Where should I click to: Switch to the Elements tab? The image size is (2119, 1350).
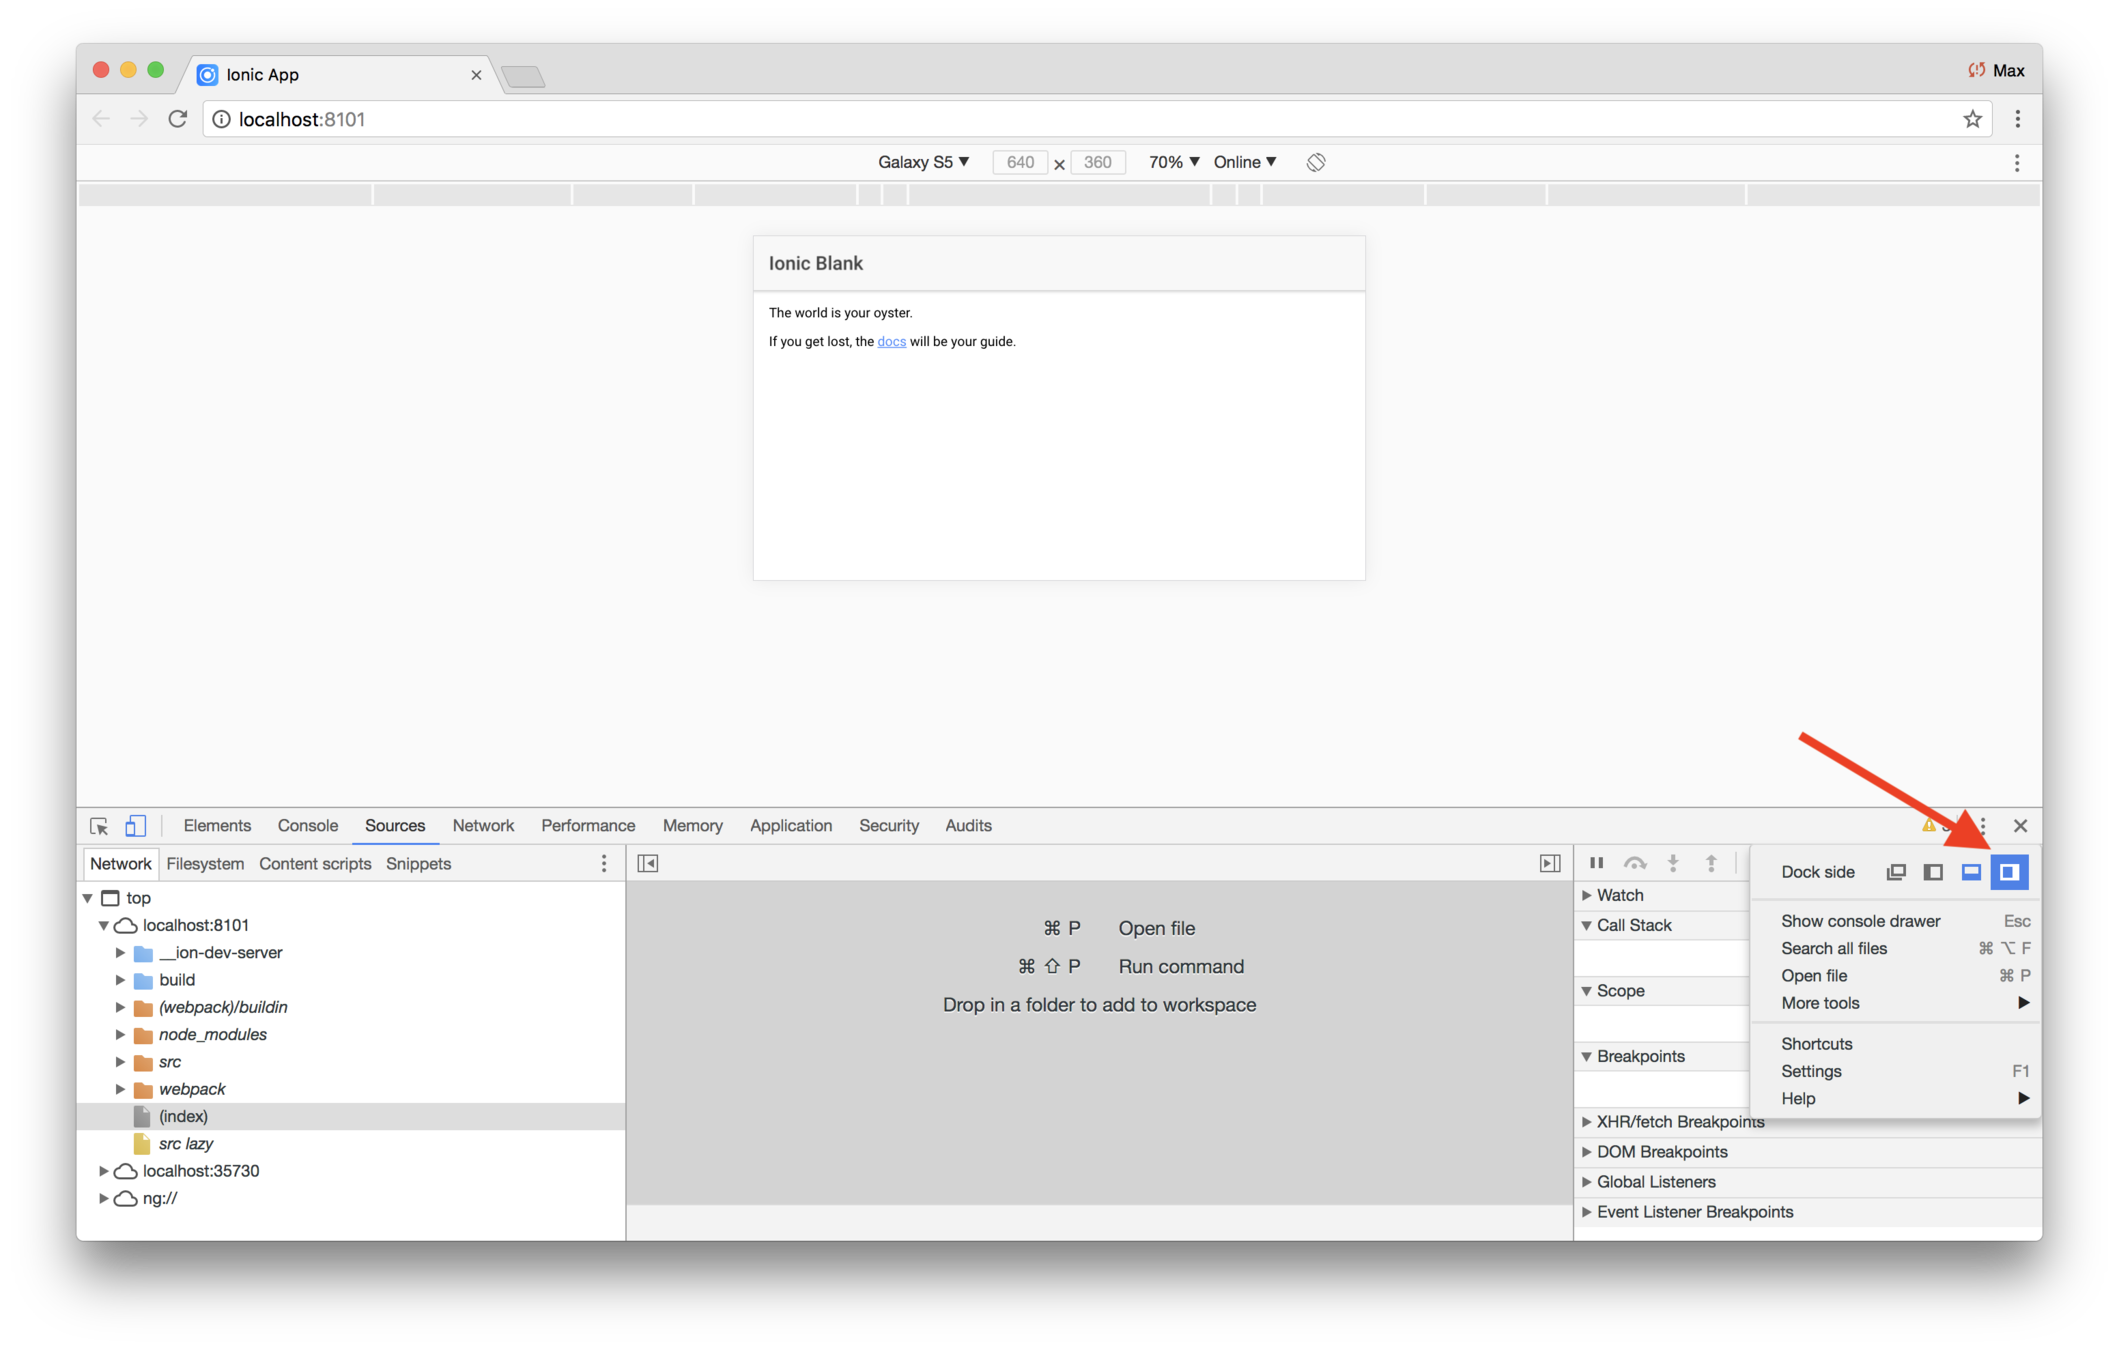[217, 826]
